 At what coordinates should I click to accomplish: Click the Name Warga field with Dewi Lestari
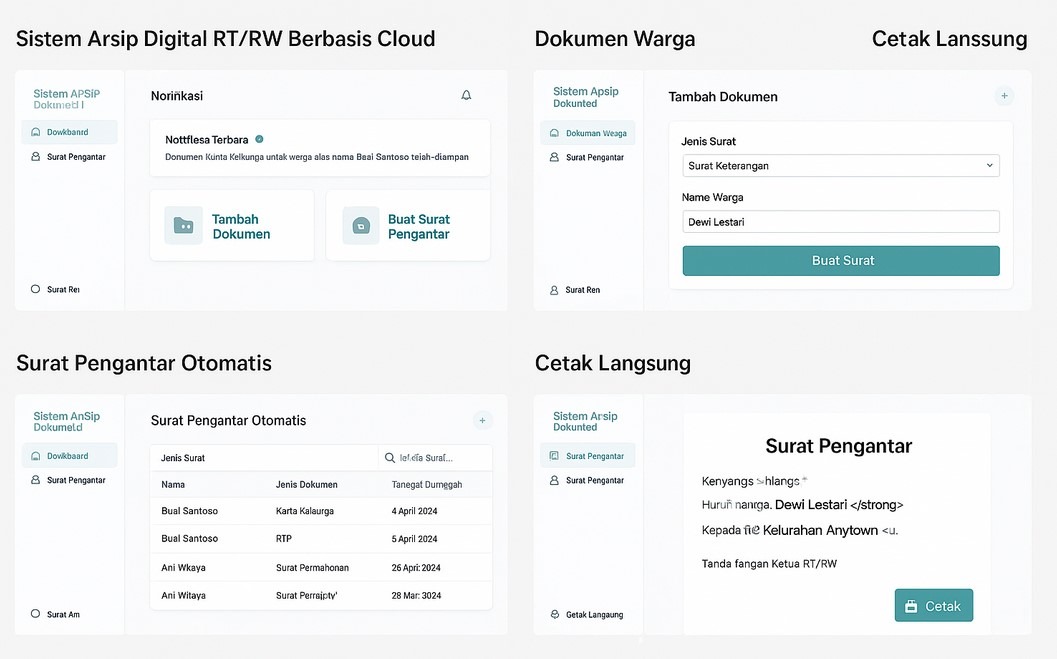point(840,222)
